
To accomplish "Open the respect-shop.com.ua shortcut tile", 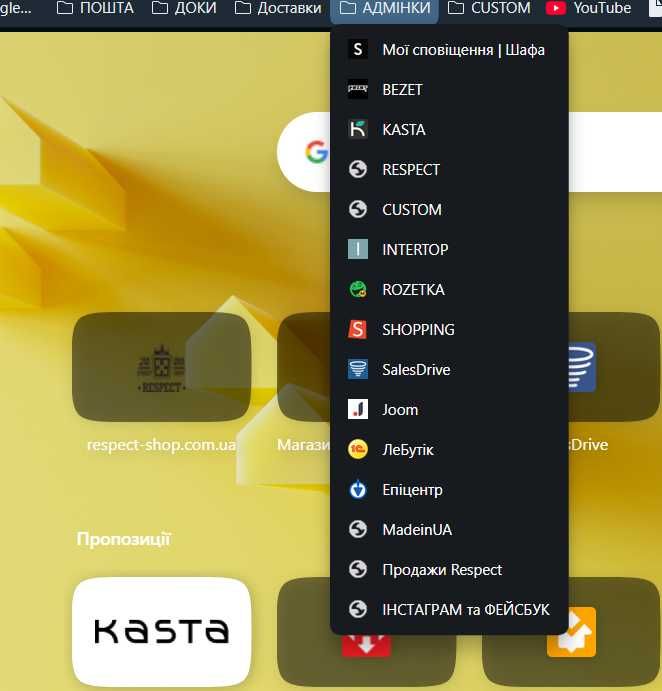I will pos(161,367).
